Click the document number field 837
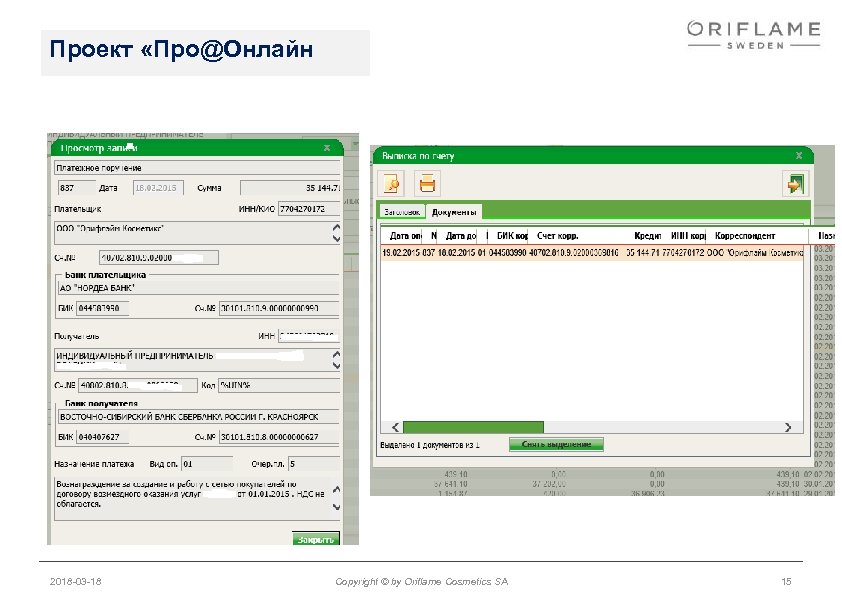Image resolution: width=842 pixels, height=595 pixels. click(x=76, y=188)
